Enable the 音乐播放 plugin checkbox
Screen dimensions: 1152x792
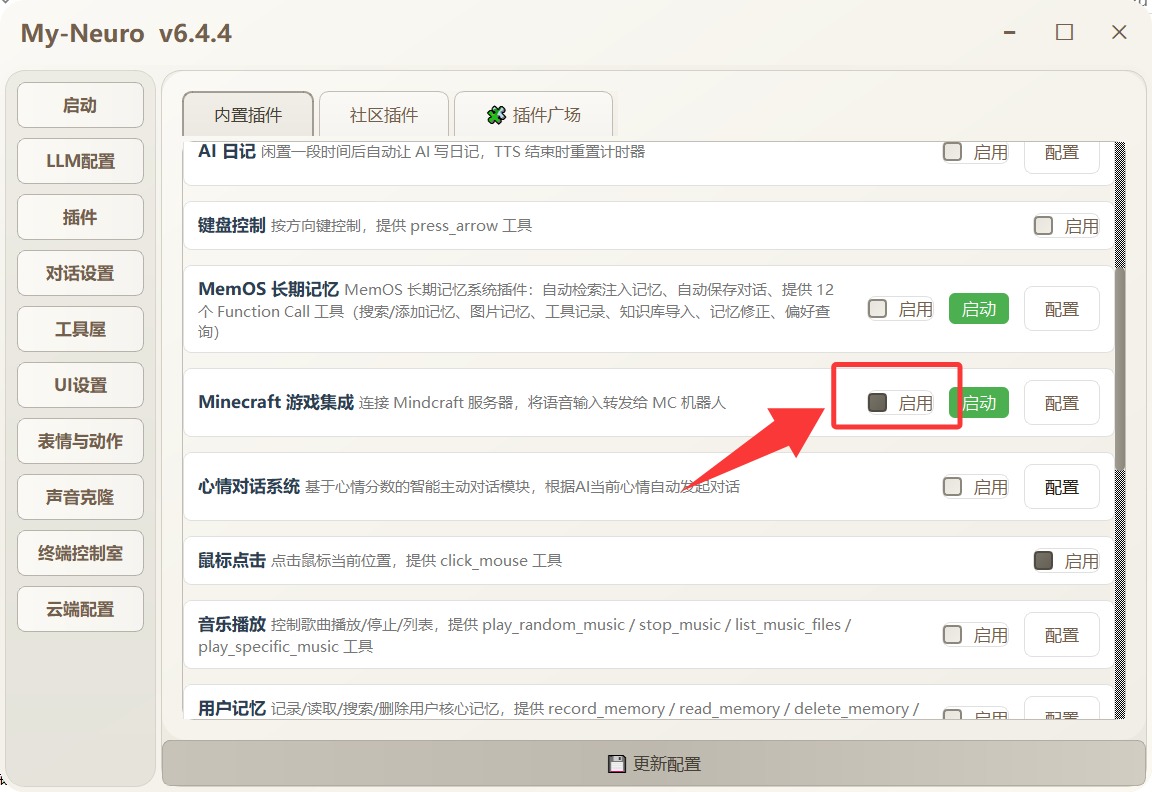(x=953, y=635)
